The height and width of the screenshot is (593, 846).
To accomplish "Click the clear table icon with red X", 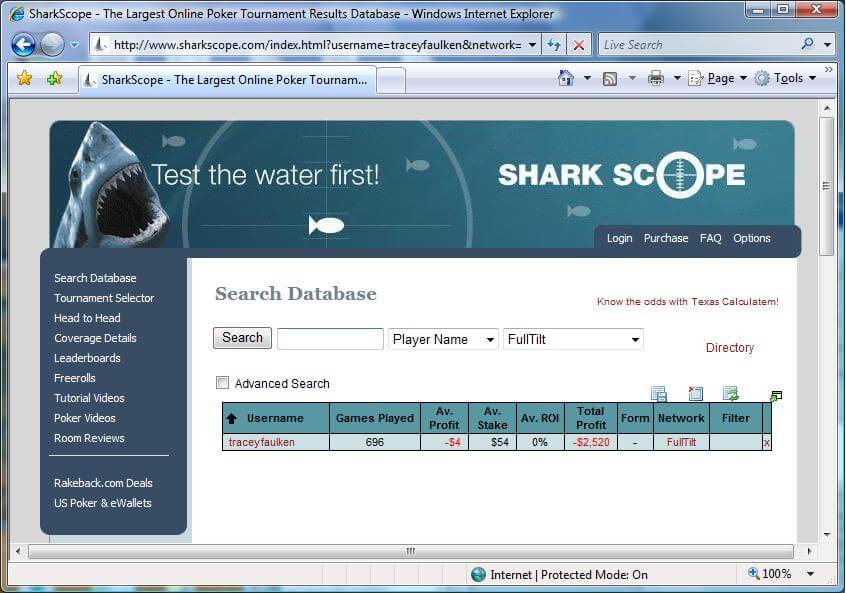I will 696,394.
